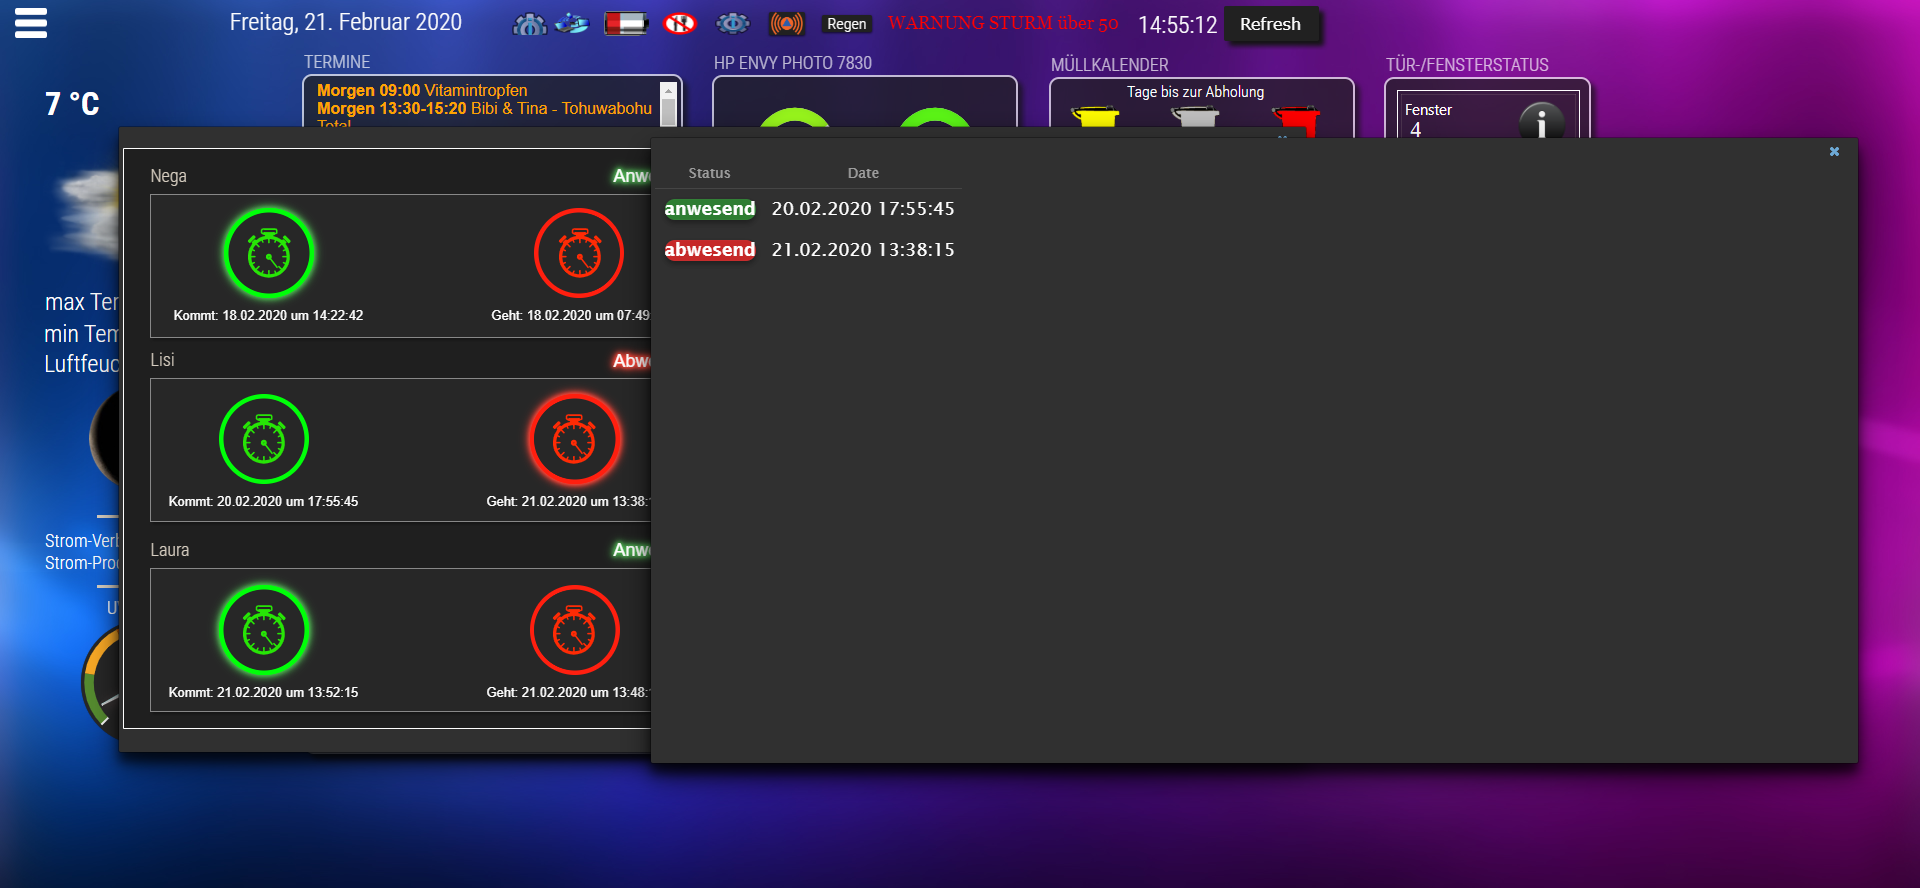Click the boat icon in top bar
Screen dimensions: 1920x888
(573, 24)
